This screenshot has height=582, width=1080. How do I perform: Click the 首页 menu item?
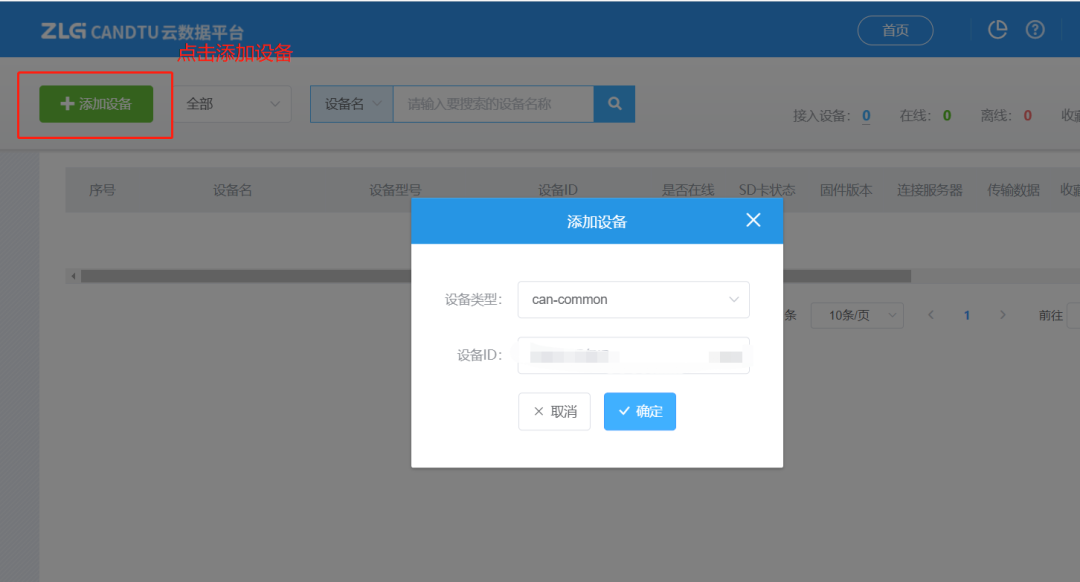[x=895, y=30]
